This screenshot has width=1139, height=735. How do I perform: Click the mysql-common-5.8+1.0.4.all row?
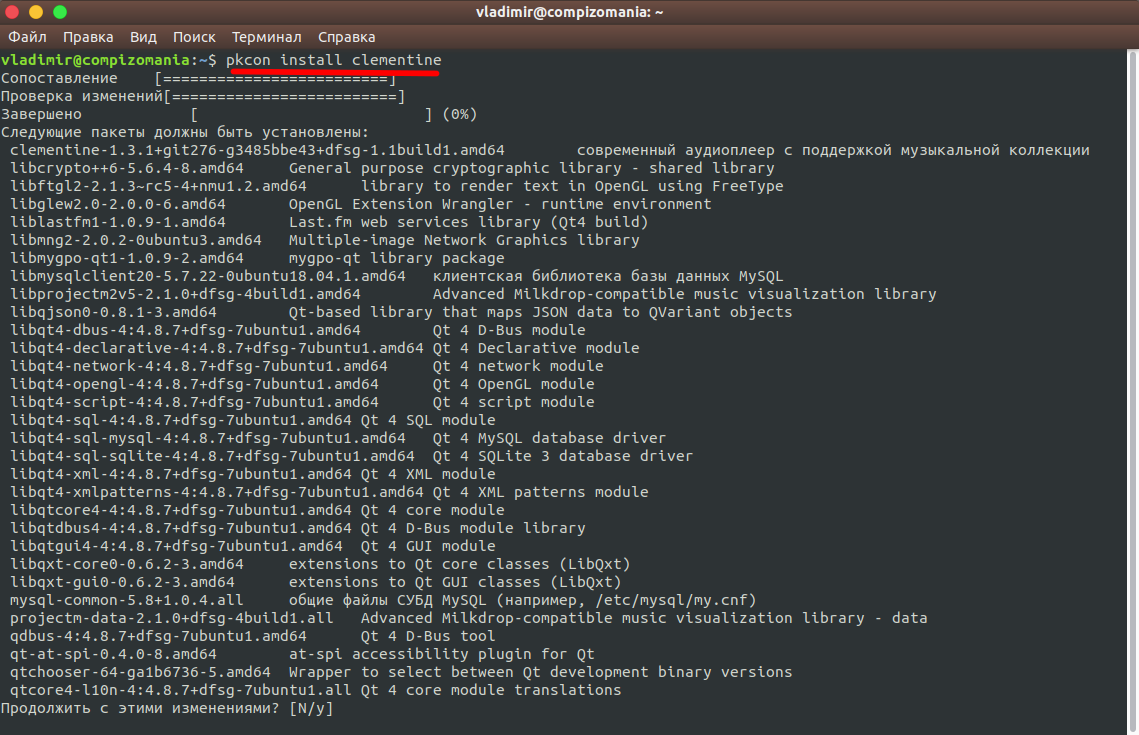point(384,600)
